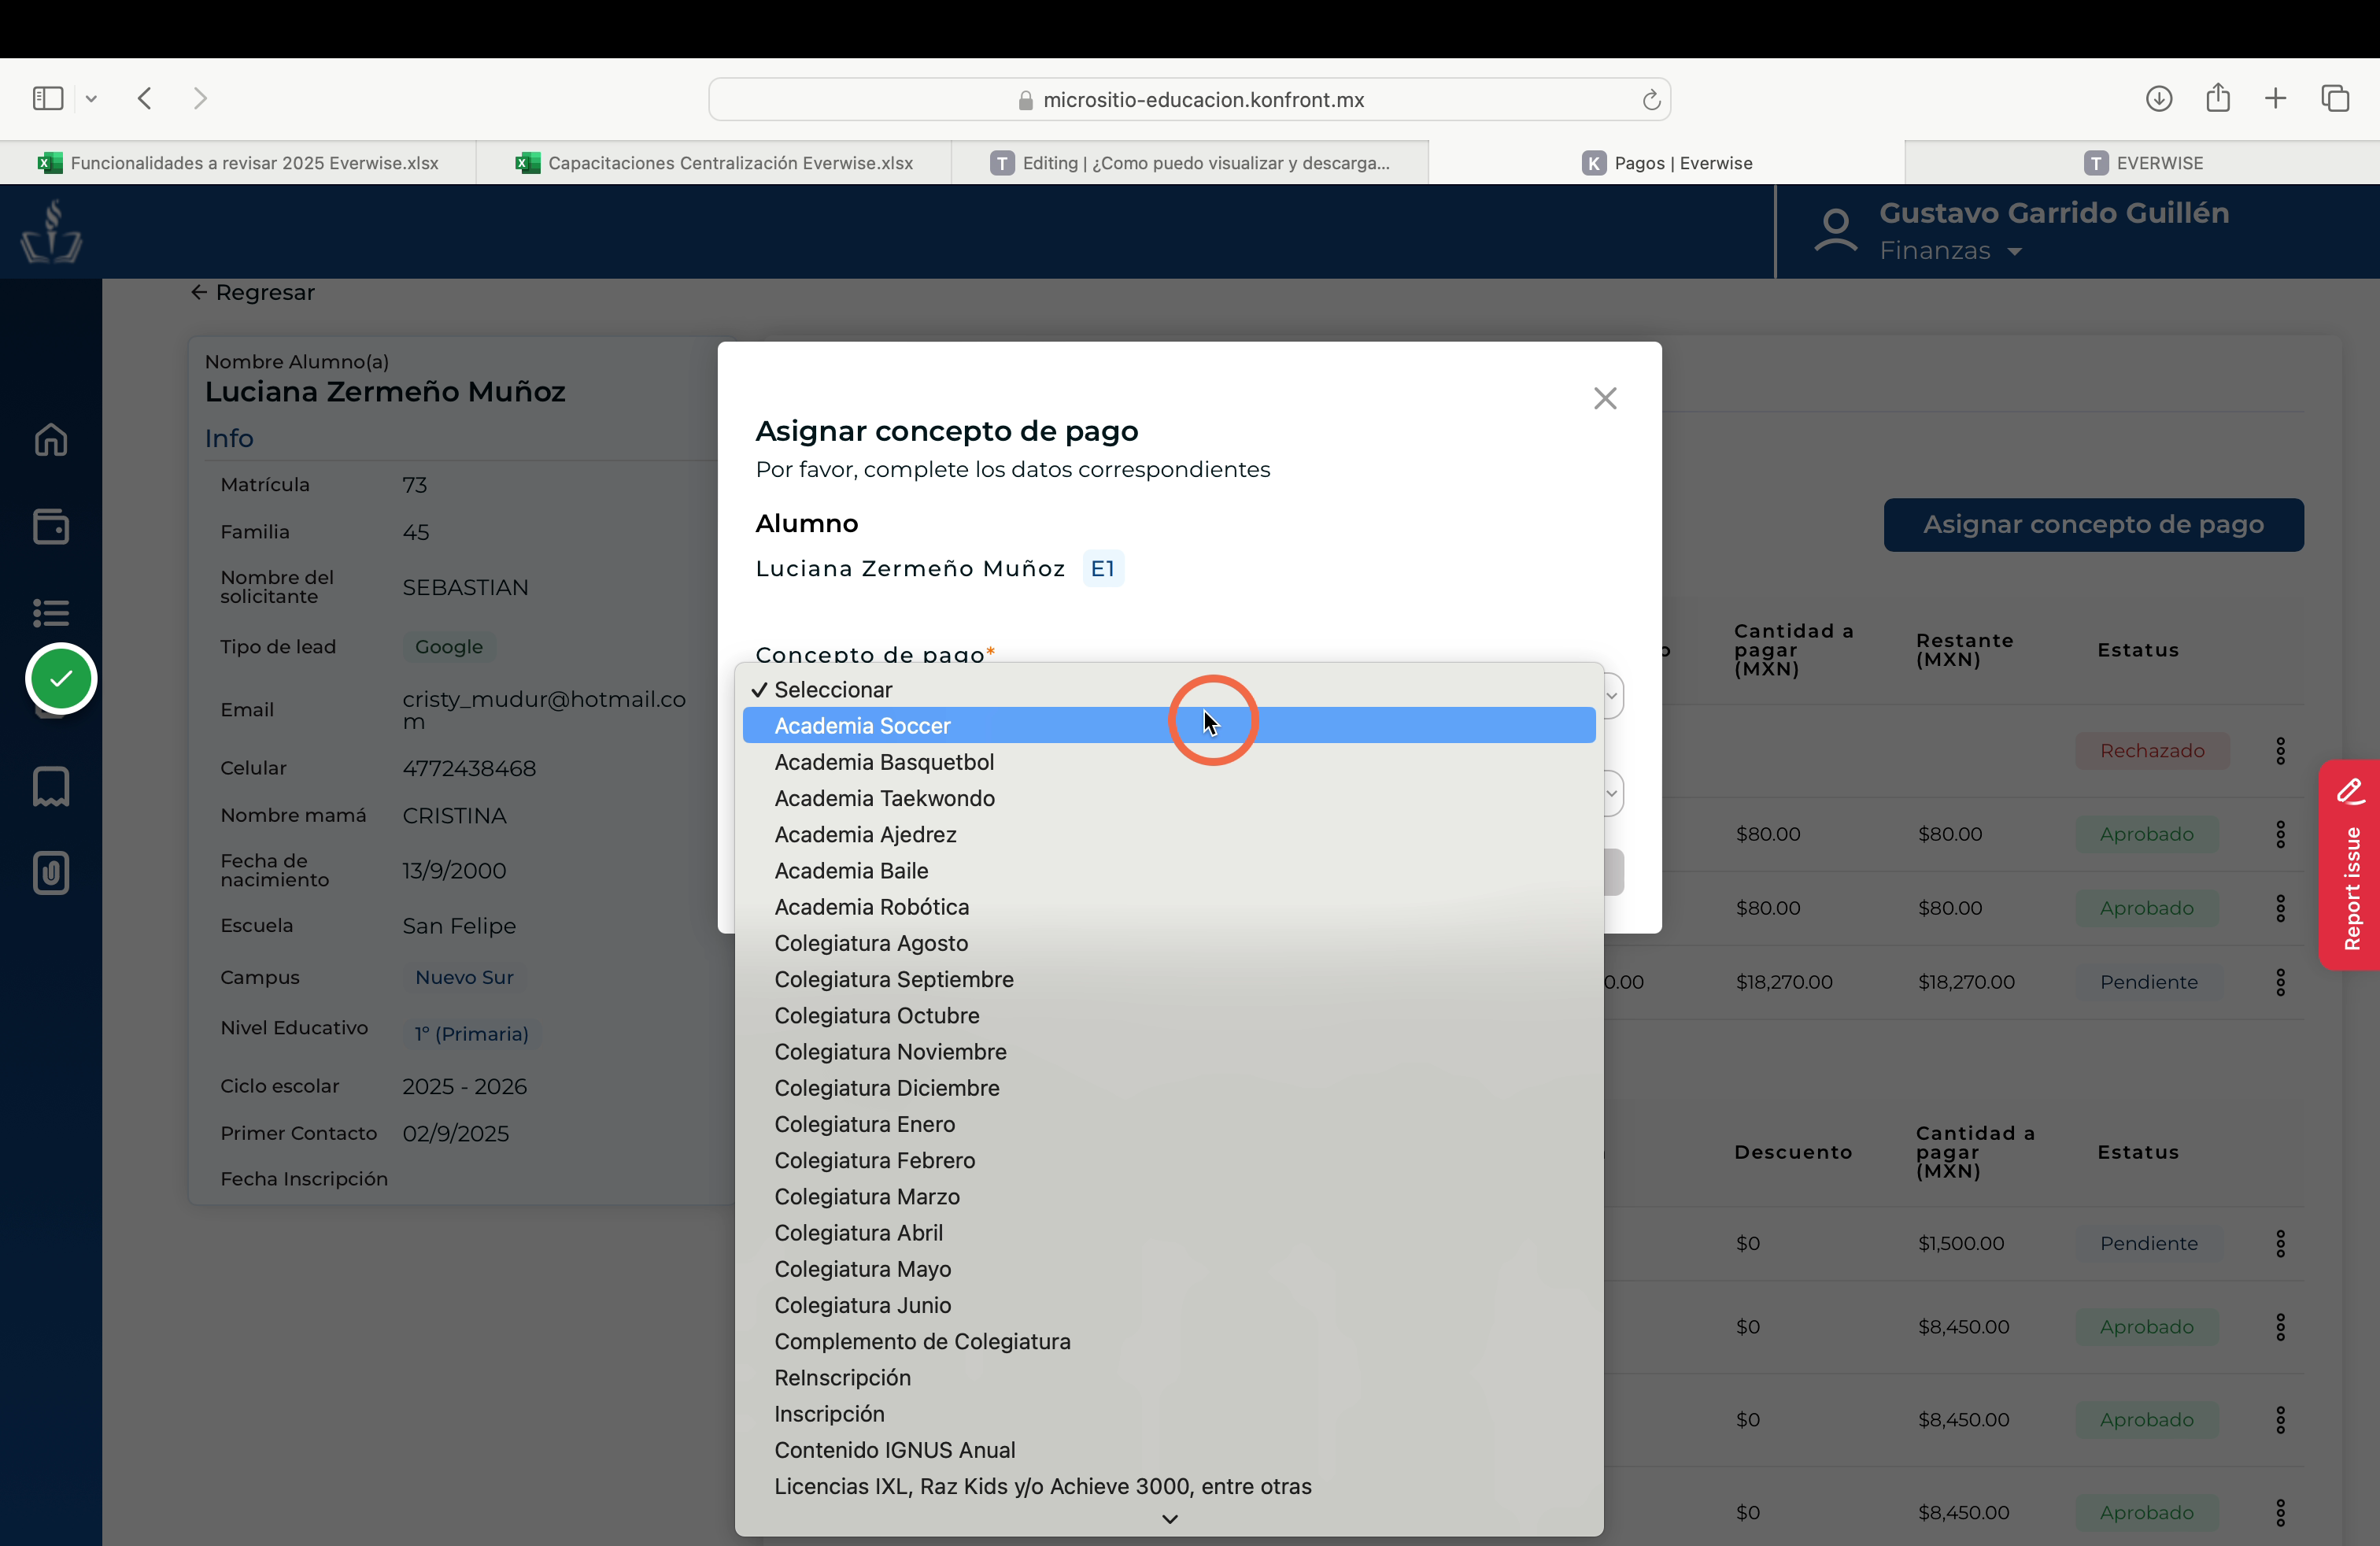Open options menu for the Rechazado row
The height and width of the screenshot is (1546, 2380).
point(2281,751)
